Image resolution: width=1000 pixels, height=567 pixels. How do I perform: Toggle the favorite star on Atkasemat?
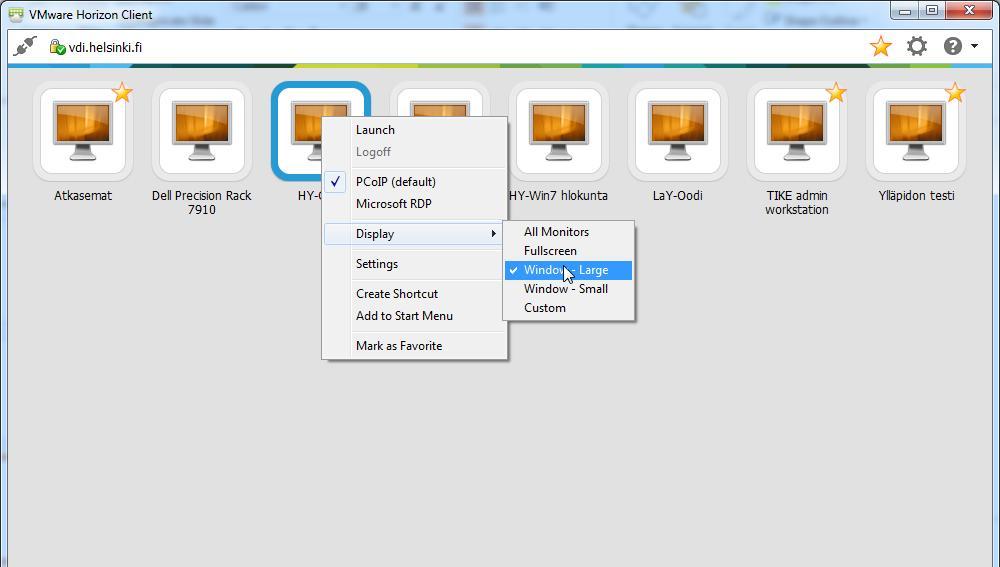click(x=122, y=92)
